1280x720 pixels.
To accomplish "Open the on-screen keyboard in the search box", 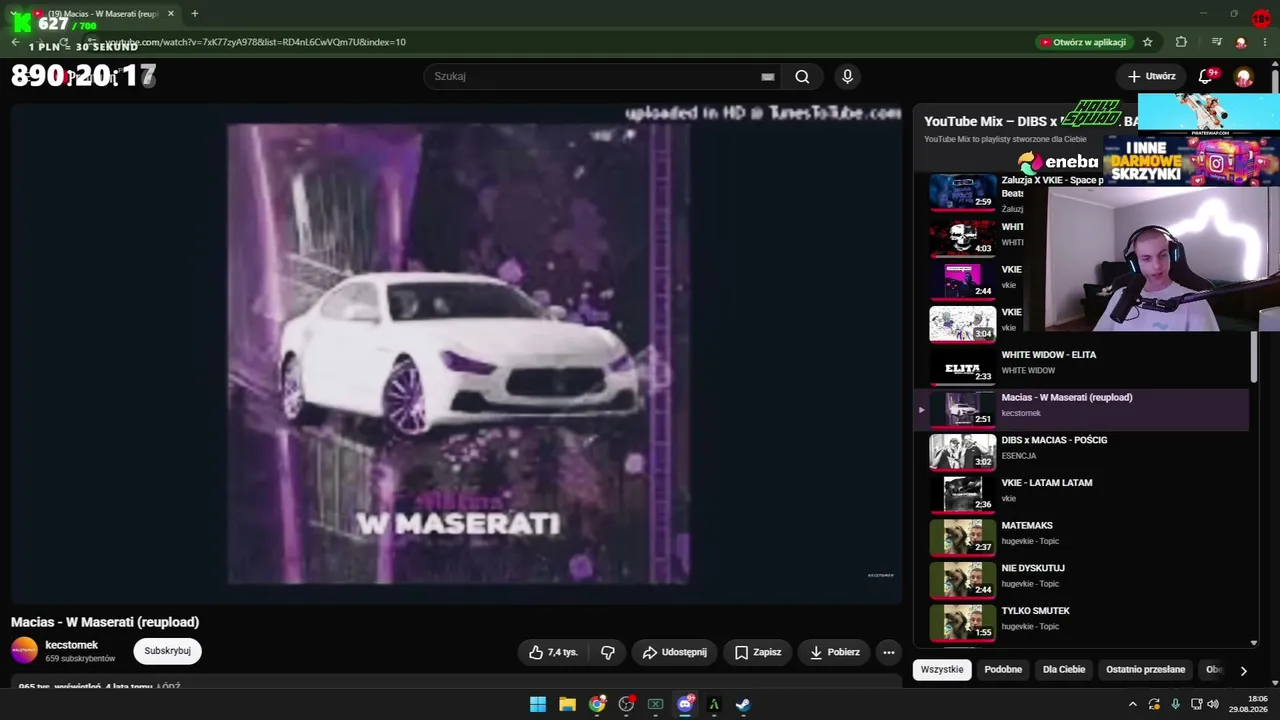I will coord(767,77).
